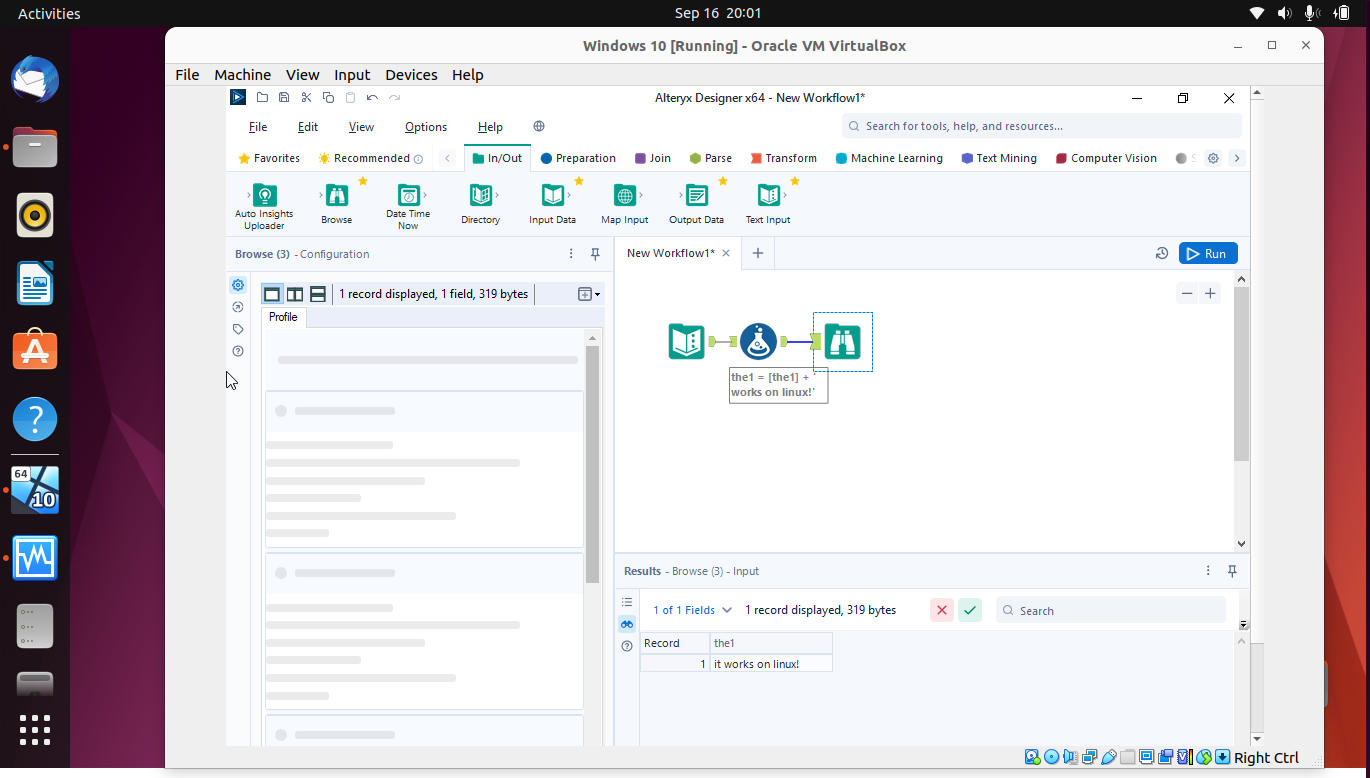Switch to the Preparation tool category
This screenshot has width=1370, height=778.
(578, 157)
